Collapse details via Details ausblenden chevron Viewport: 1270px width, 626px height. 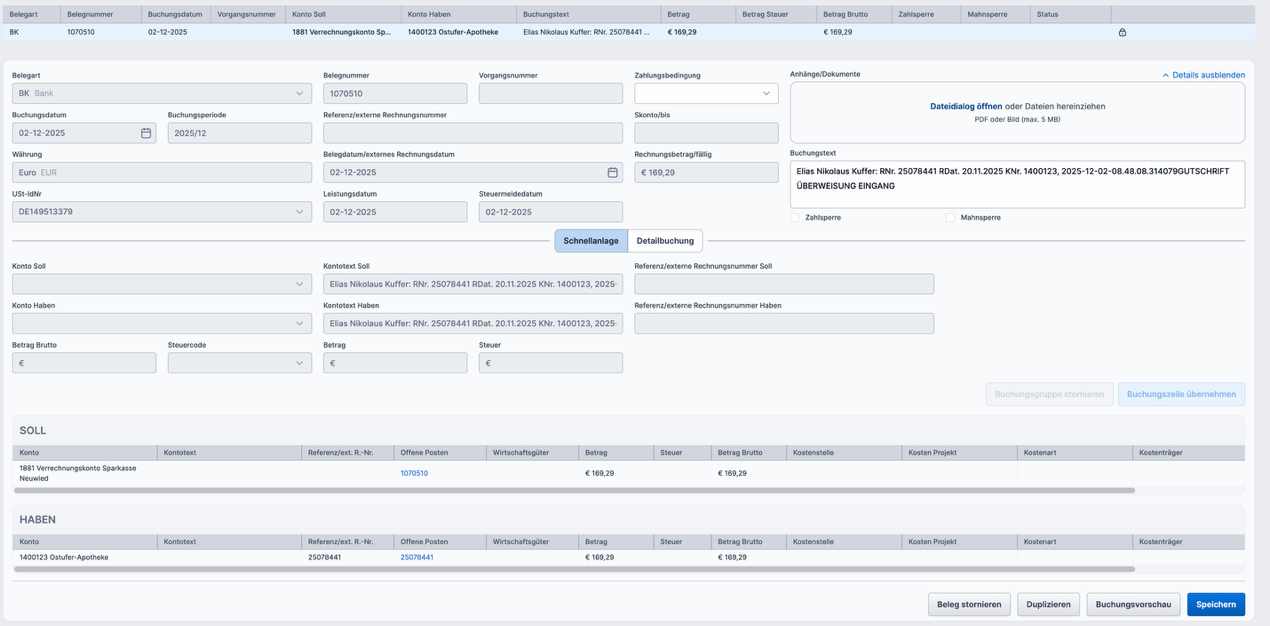click(x=1165, y=75)
